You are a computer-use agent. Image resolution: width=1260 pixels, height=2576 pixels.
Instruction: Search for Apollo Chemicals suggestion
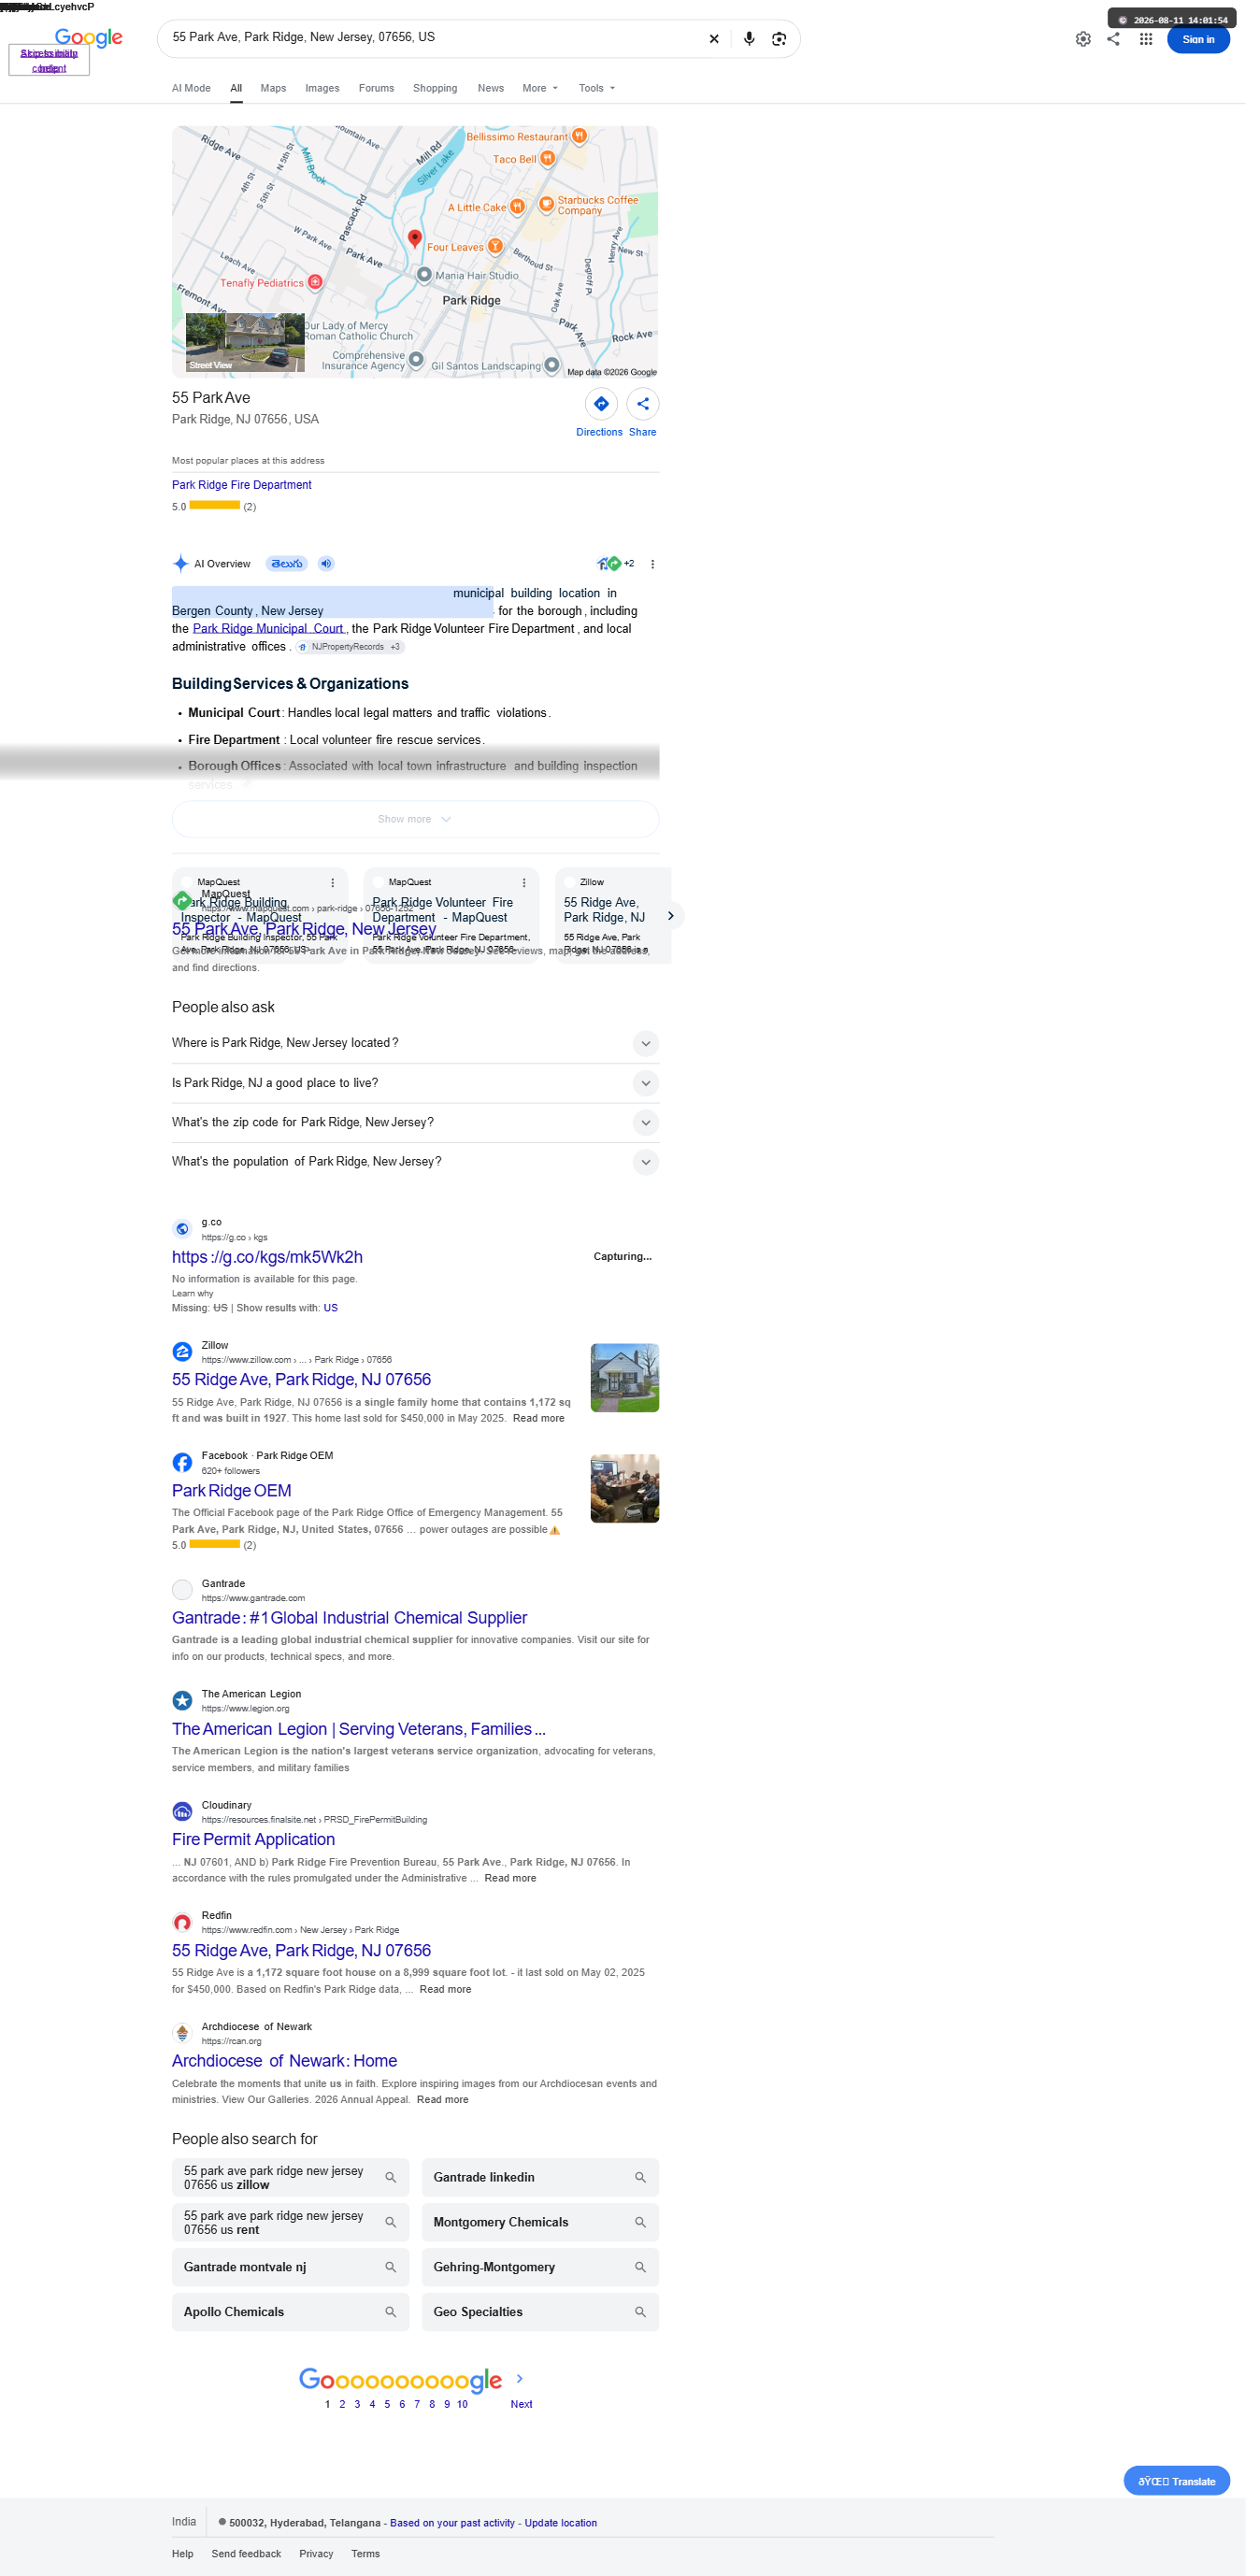pos(290,2312)
